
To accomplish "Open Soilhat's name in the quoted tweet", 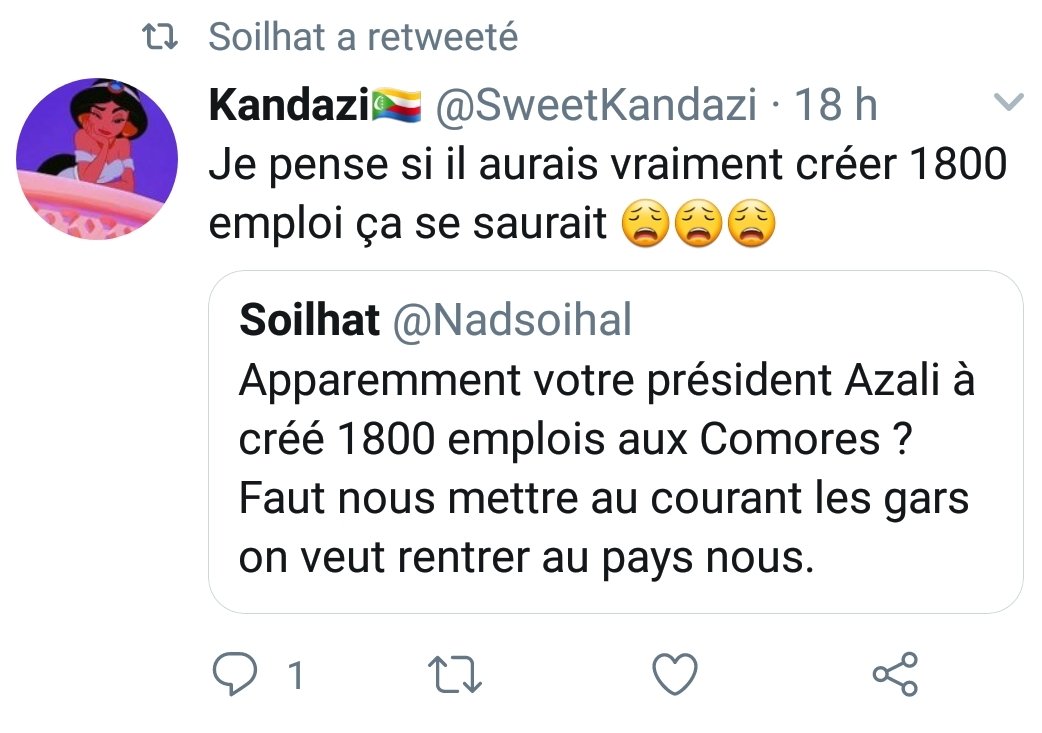I will click(x=310, y=321).
